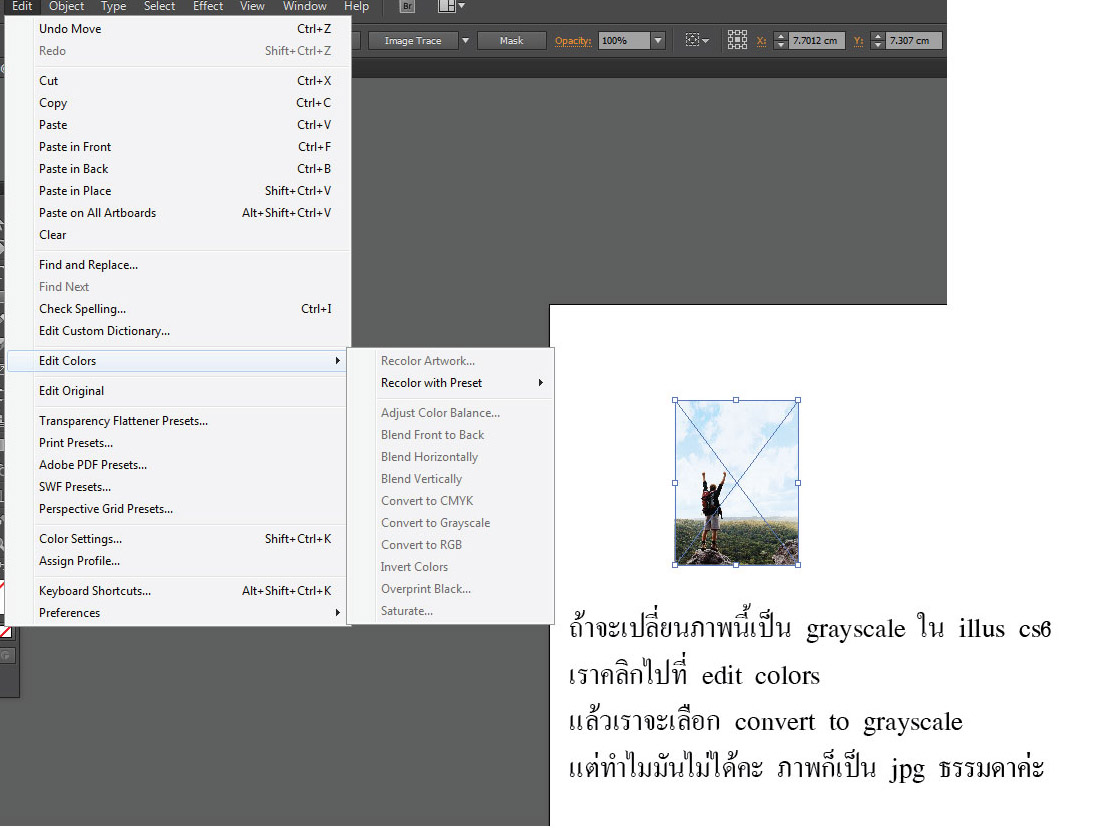Select Color Settings in the Edit menu
The height and width of the screenshot is (828, 1098).
(80, 539)
